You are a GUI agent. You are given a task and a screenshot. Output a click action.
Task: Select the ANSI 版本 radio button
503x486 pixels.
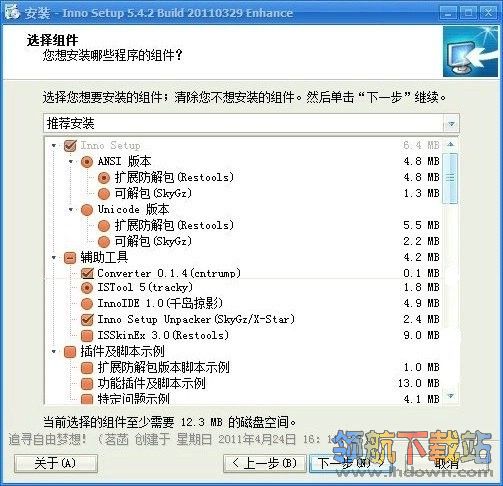pos(87,162)
